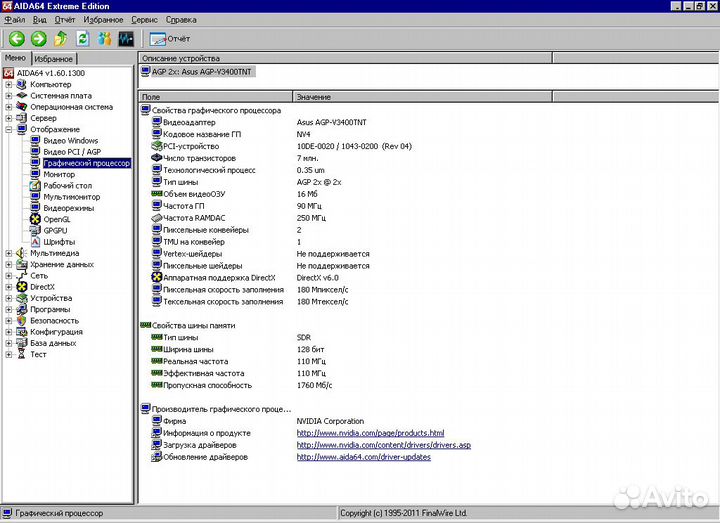Screen dimensions: 720x523
Task: Select Графический процессор in the tree
Action: pyautogui.click(x=87, y=163)
